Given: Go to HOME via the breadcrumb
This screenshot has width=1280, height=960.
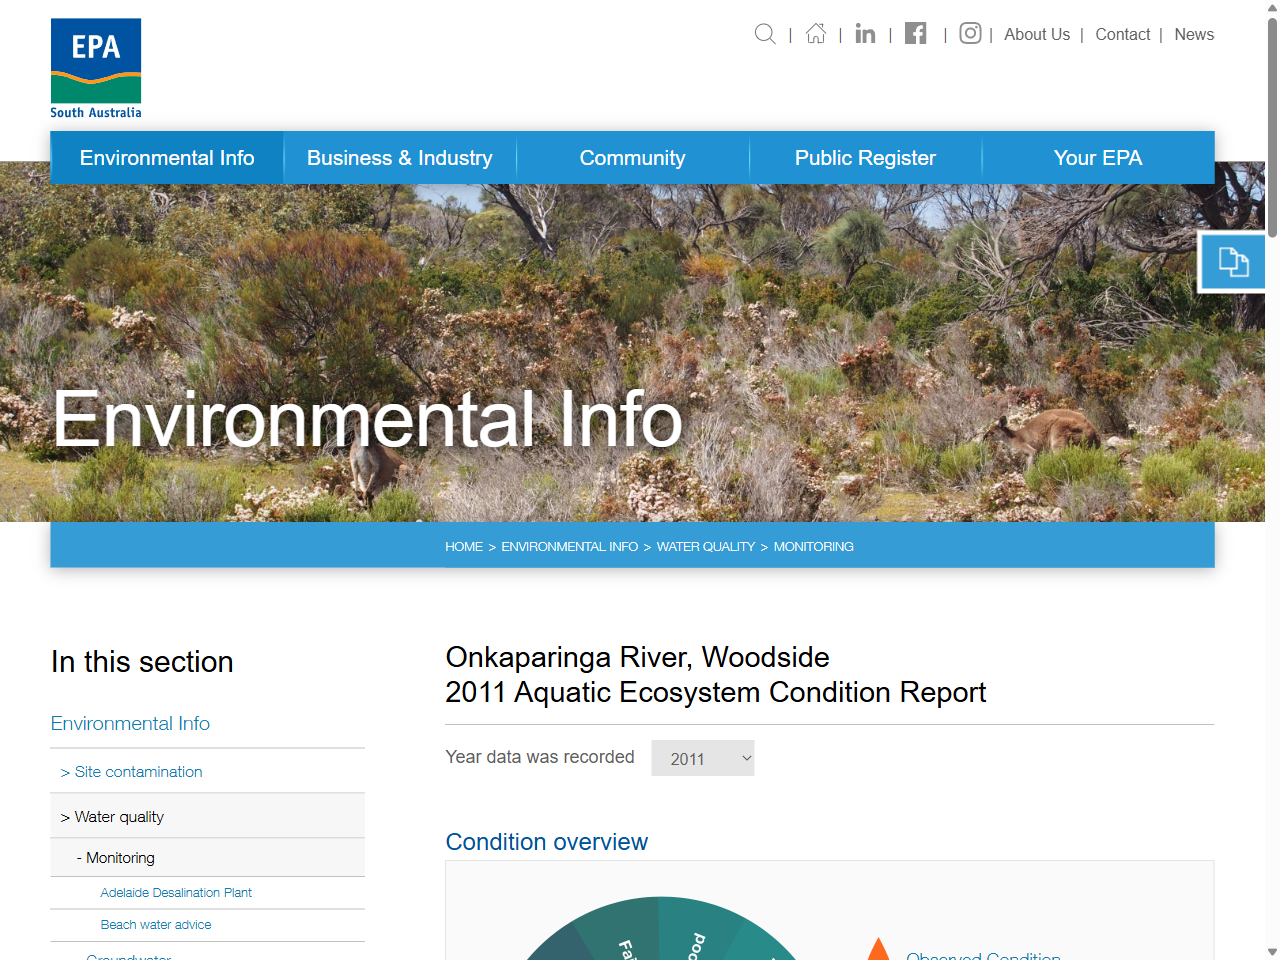Looking at the screenshot, I should (463, 546).
